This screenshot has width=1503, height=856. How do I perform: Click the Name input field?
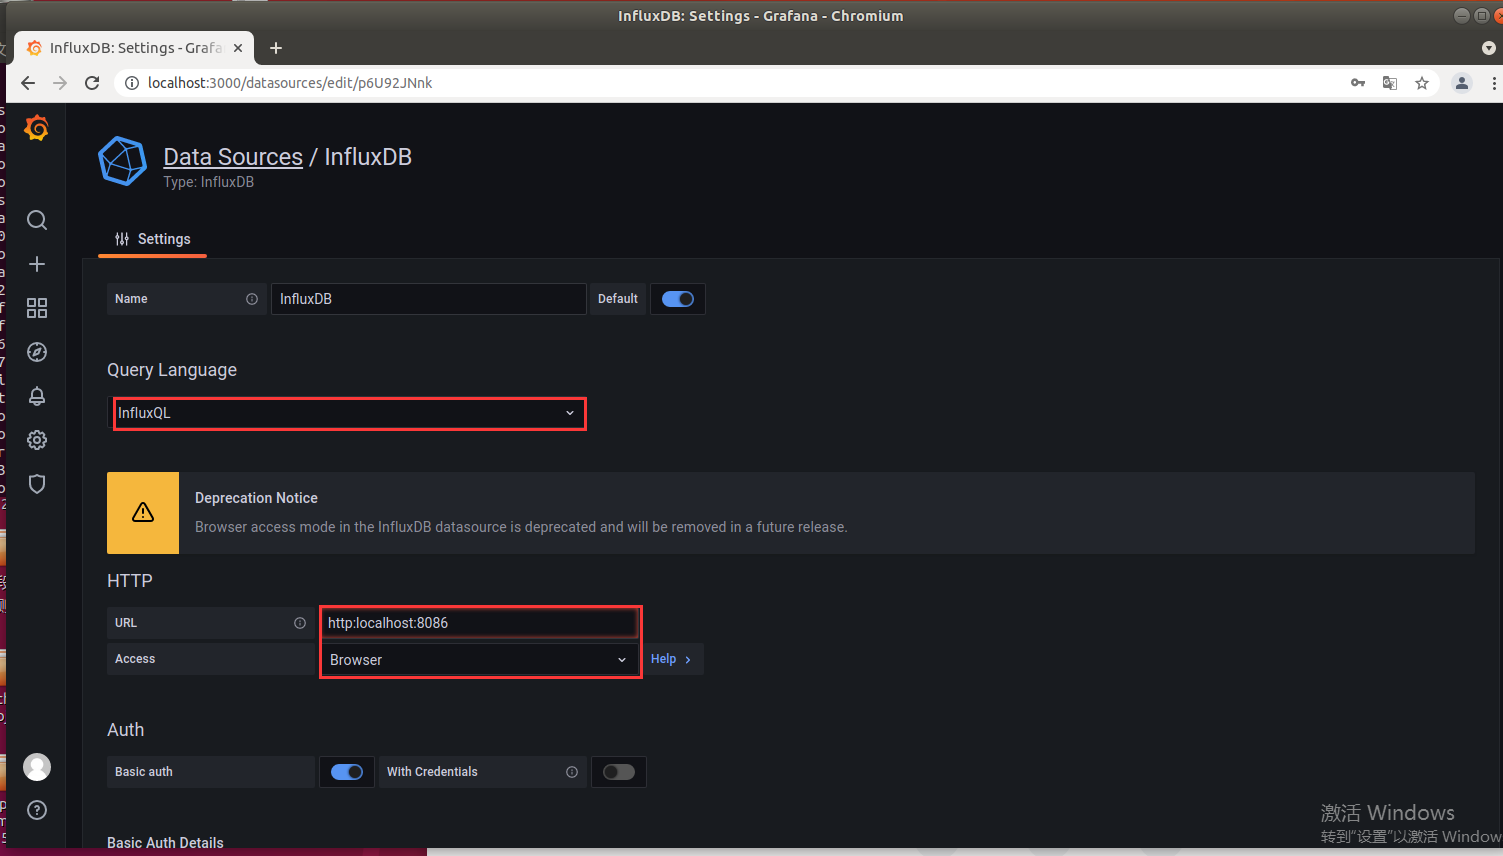click(428, 299)
